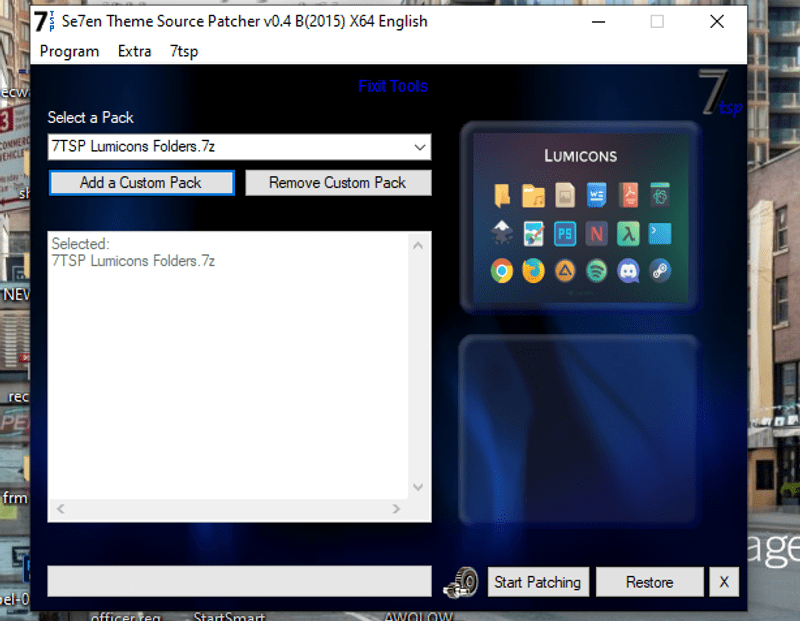
Task: Click the Fixit Tools link
Action: coord(393,87)
